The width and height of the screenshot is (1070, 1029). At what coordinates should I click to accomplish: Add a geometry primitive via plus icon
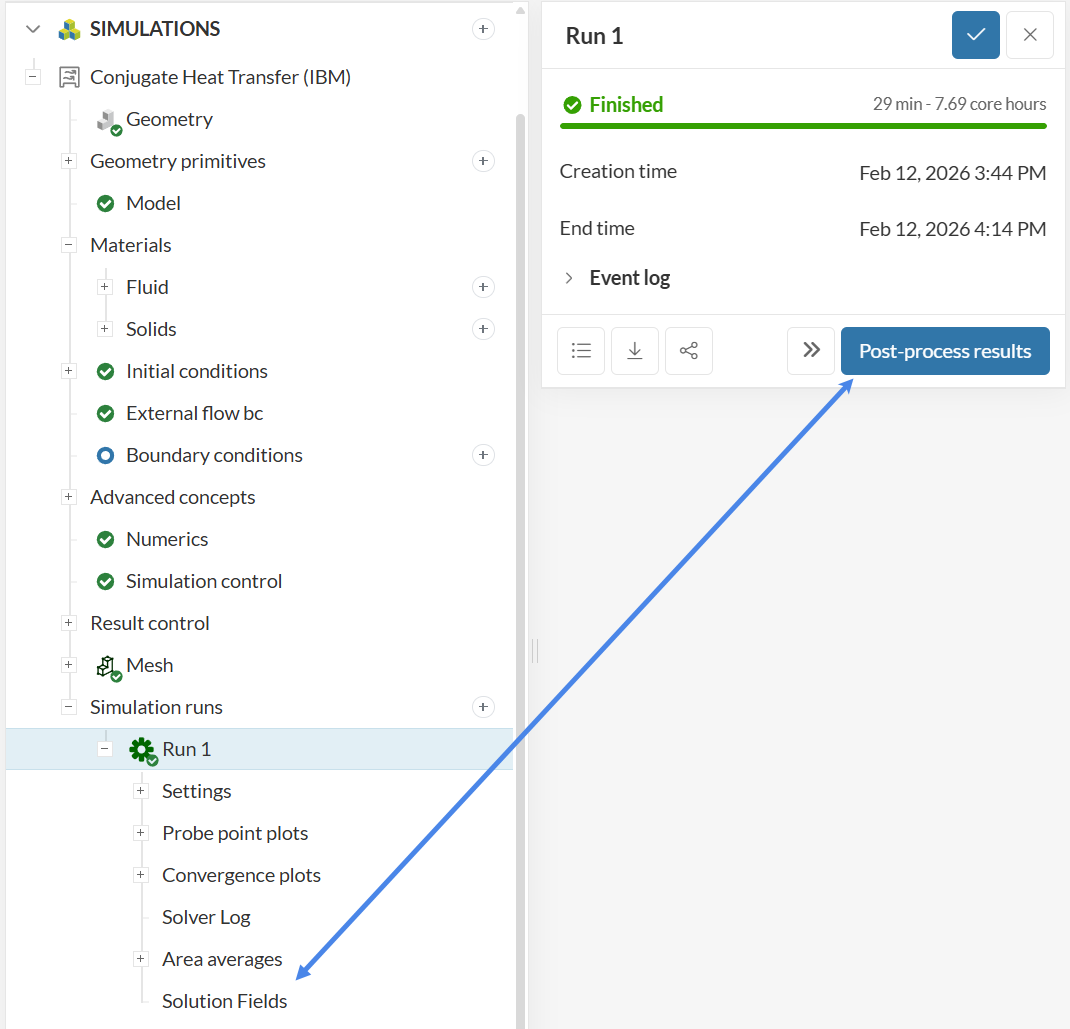[483, 161]
